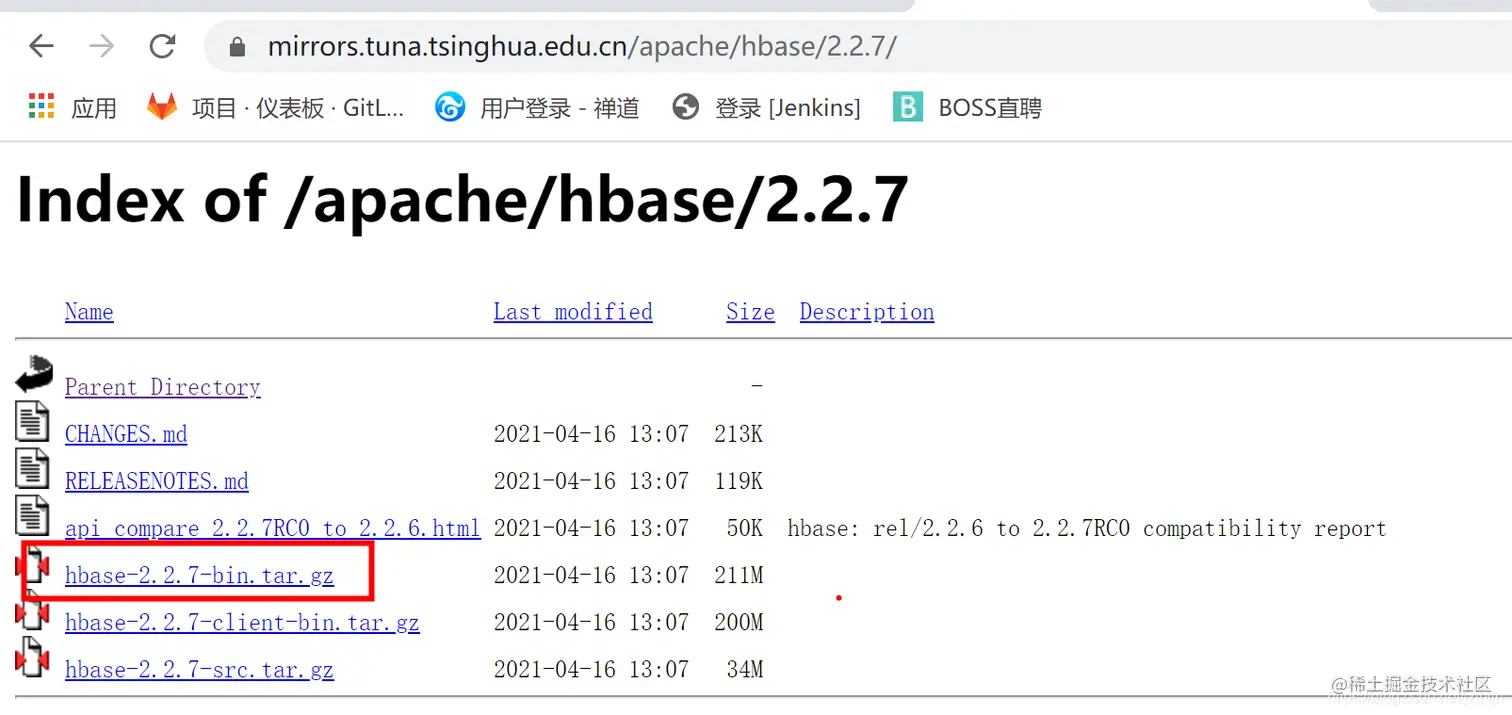Sort listing by Last modified column
Viewport: 1512px width, 715px height.
pyautogui.click(x=573, y=312)
